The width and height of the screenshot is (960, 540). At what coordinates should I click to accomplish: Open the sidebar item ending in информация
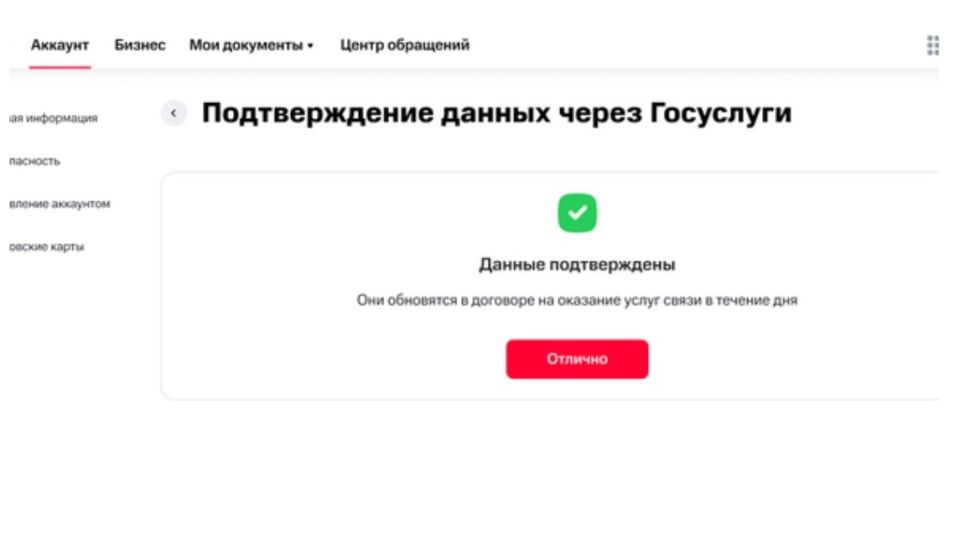click(53, 118)
